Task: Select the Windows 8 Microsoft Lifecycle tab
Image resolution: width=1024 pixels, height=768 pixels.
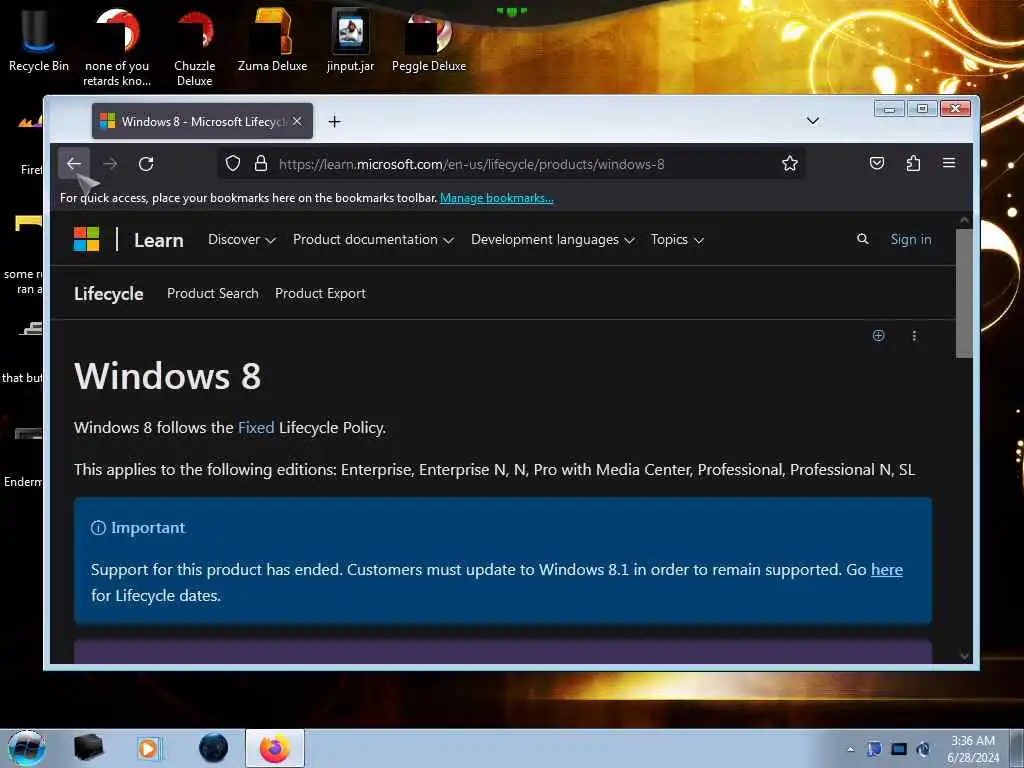Action: click(x=202, y=121)
